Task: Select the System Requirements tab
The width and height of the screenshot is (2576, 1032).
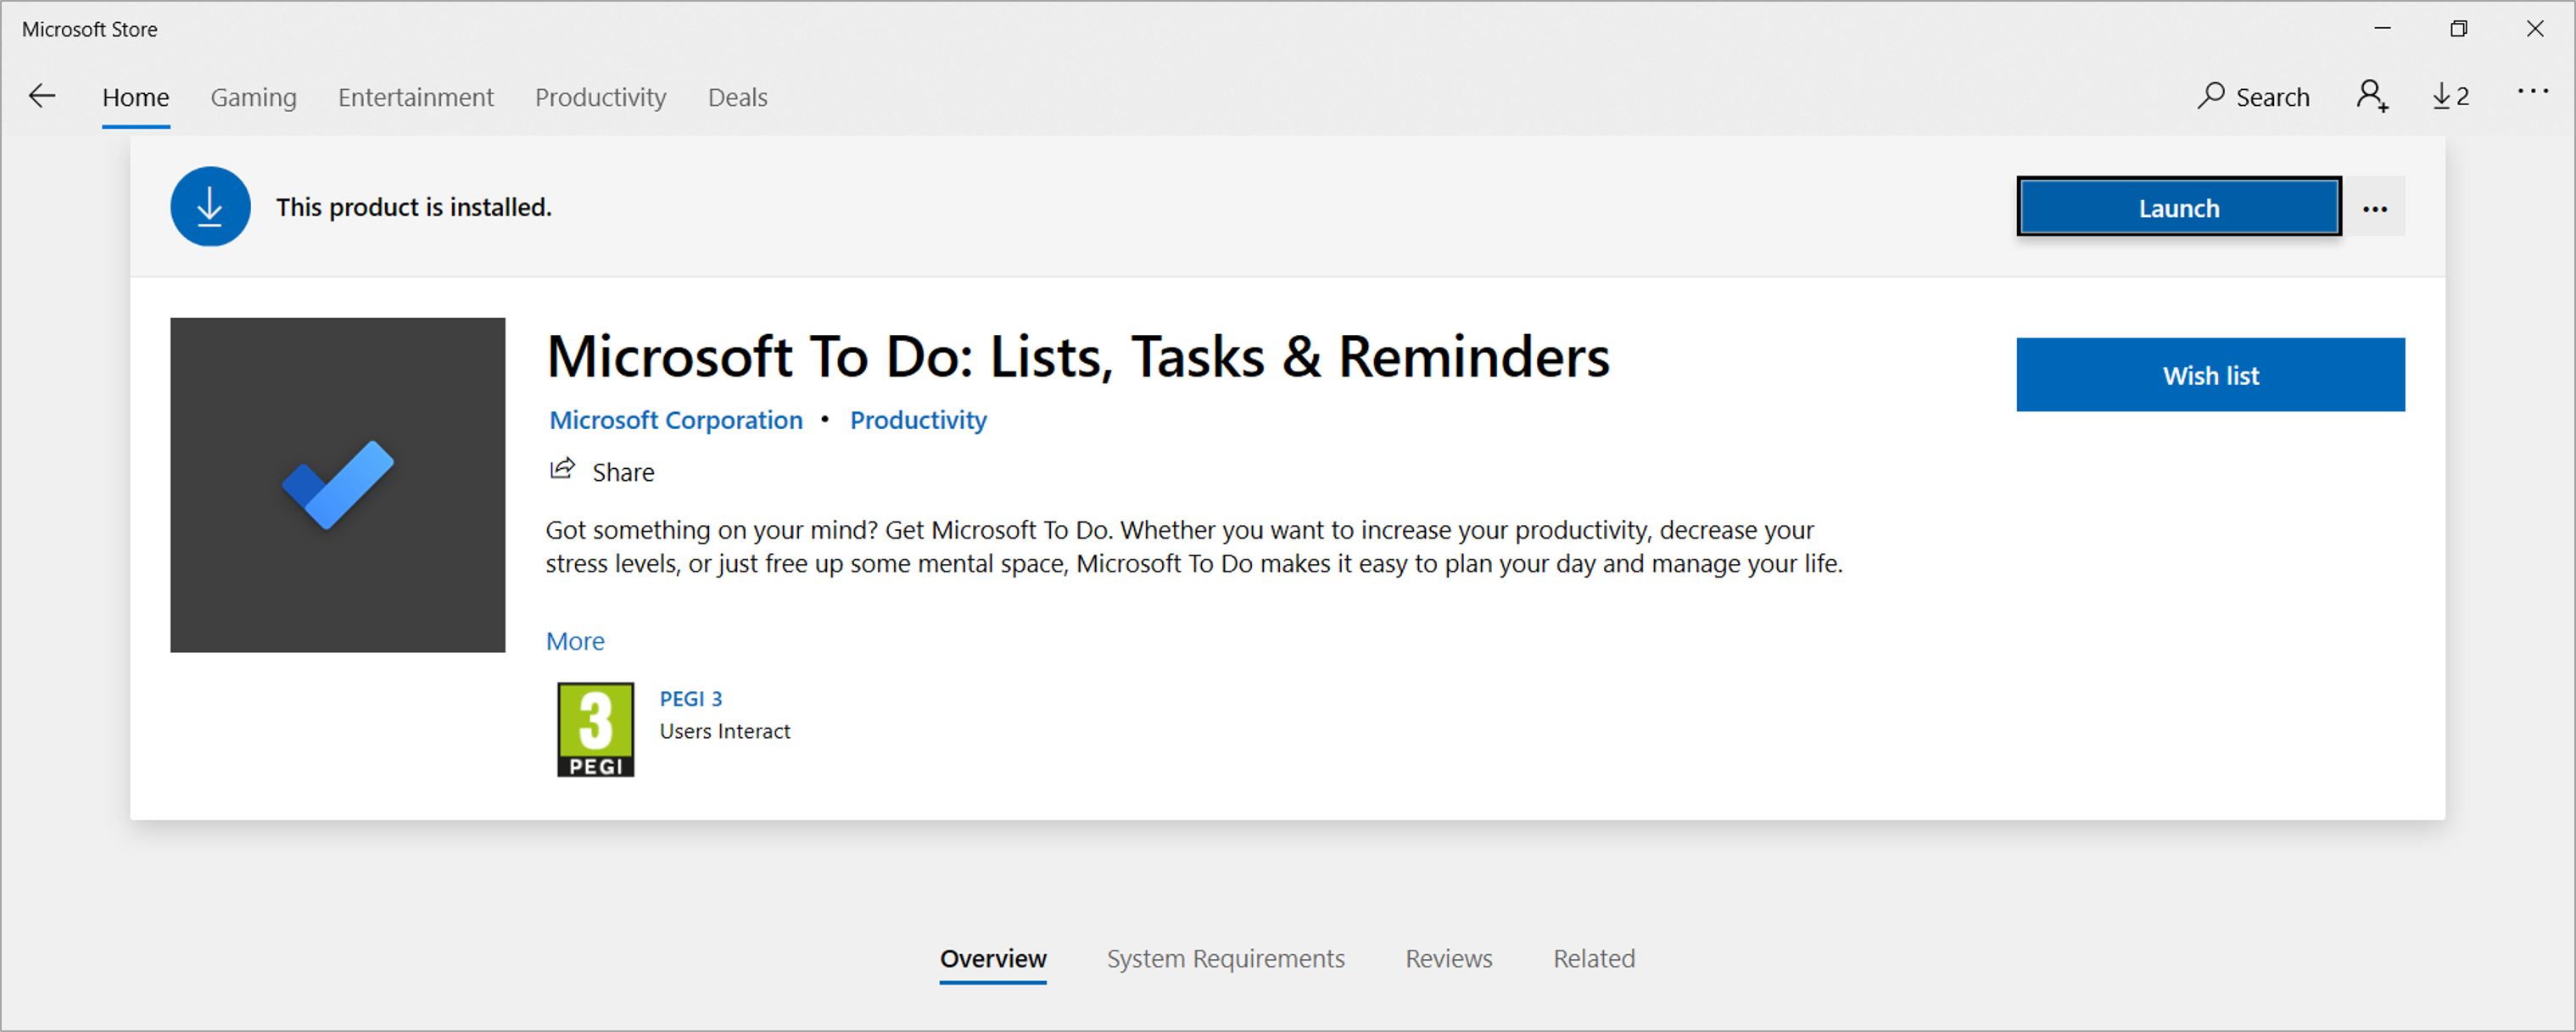Action: (1225, 958)
